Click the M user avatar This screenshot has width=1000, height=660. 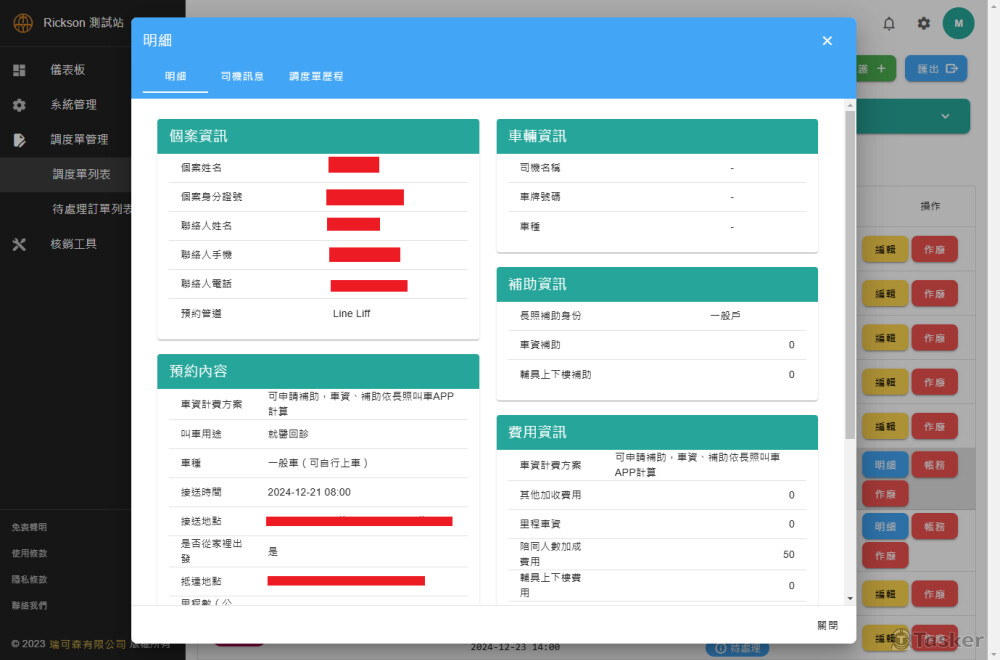click(x=958, y=23)
